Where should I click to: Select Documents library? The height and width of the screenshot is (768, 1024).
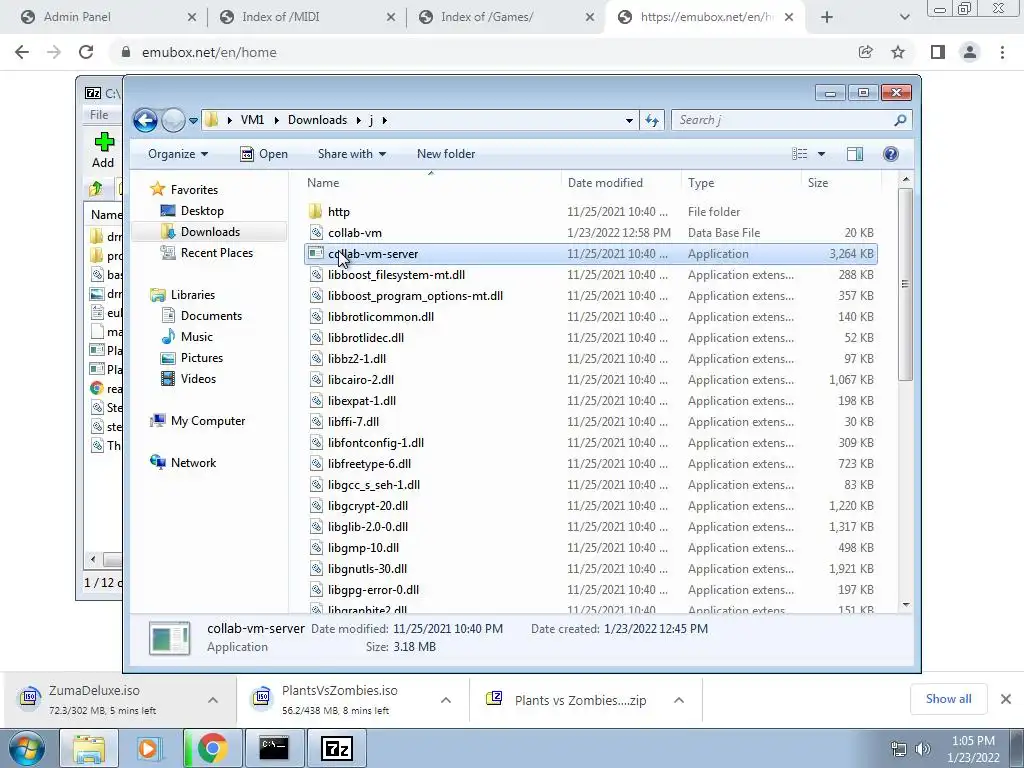tap(211, 316)
